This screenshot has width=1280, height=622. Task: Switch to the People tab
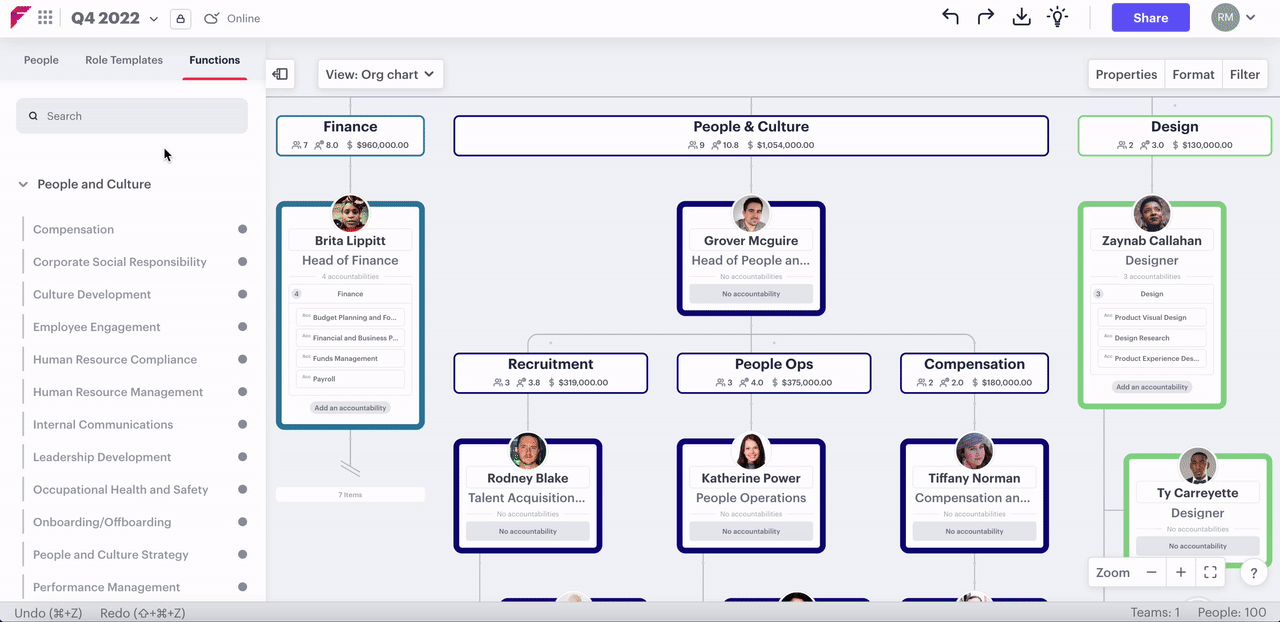pyautogui.click(x=41, y=60)
